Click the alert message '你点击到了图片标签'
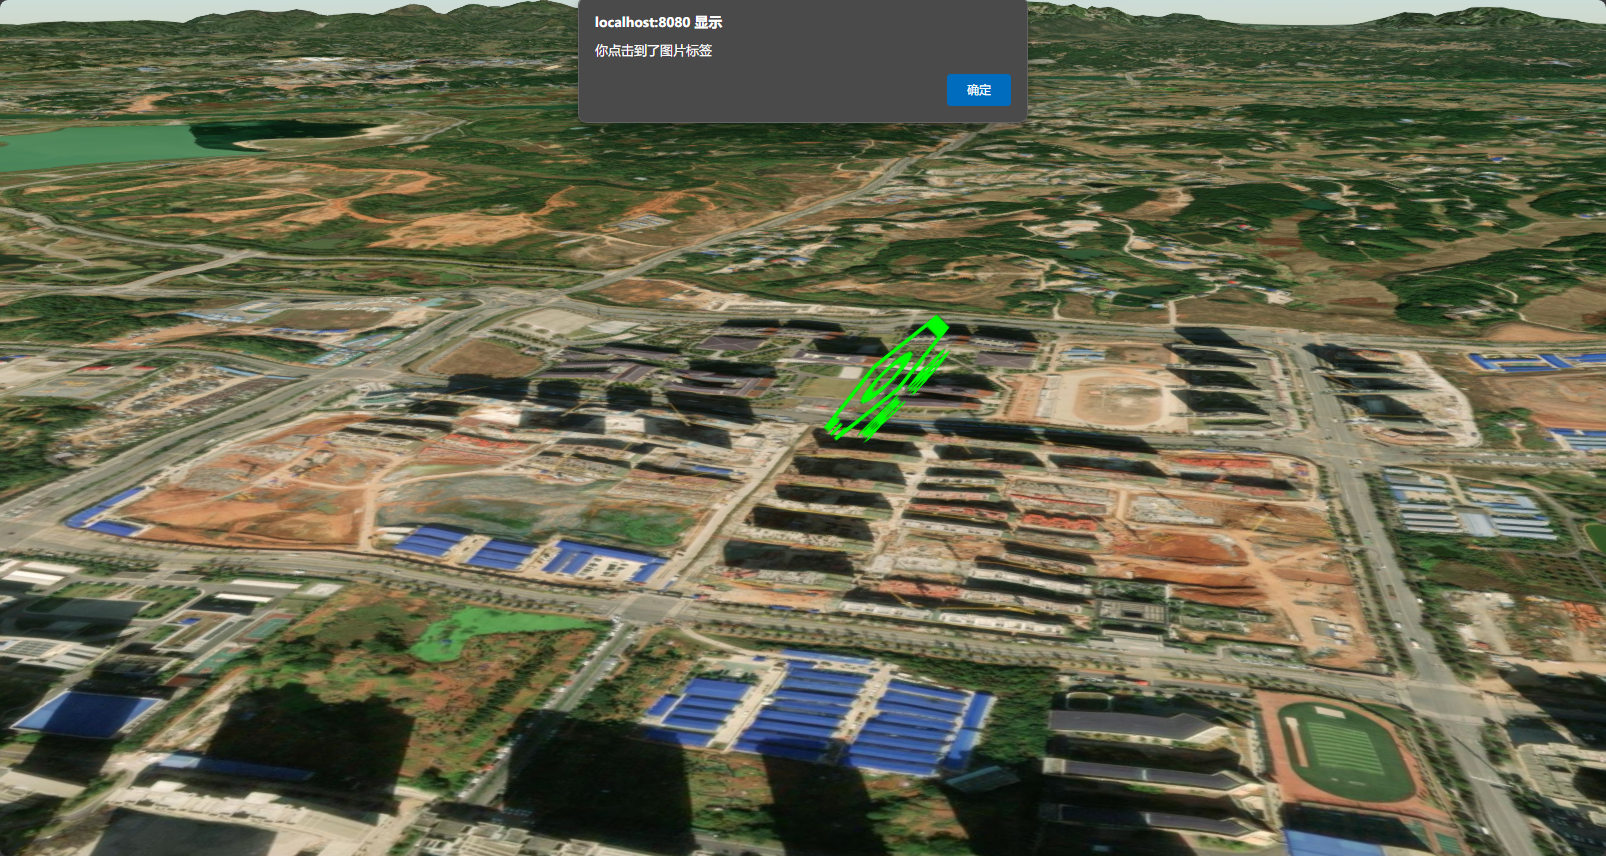The width and height of the screenshot is (1606, 856). pos(653,51)
